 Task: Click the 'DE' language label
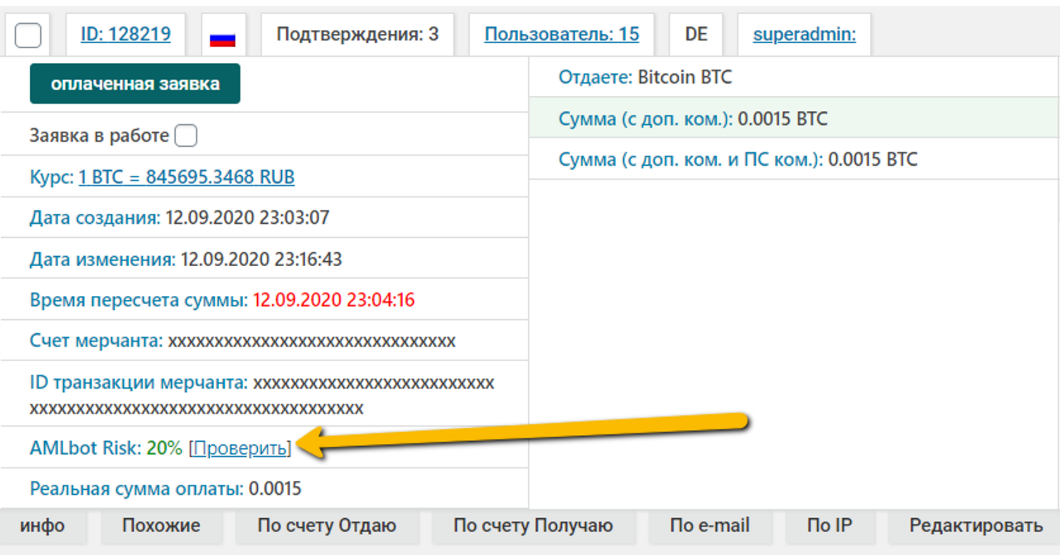click(696, 34)
